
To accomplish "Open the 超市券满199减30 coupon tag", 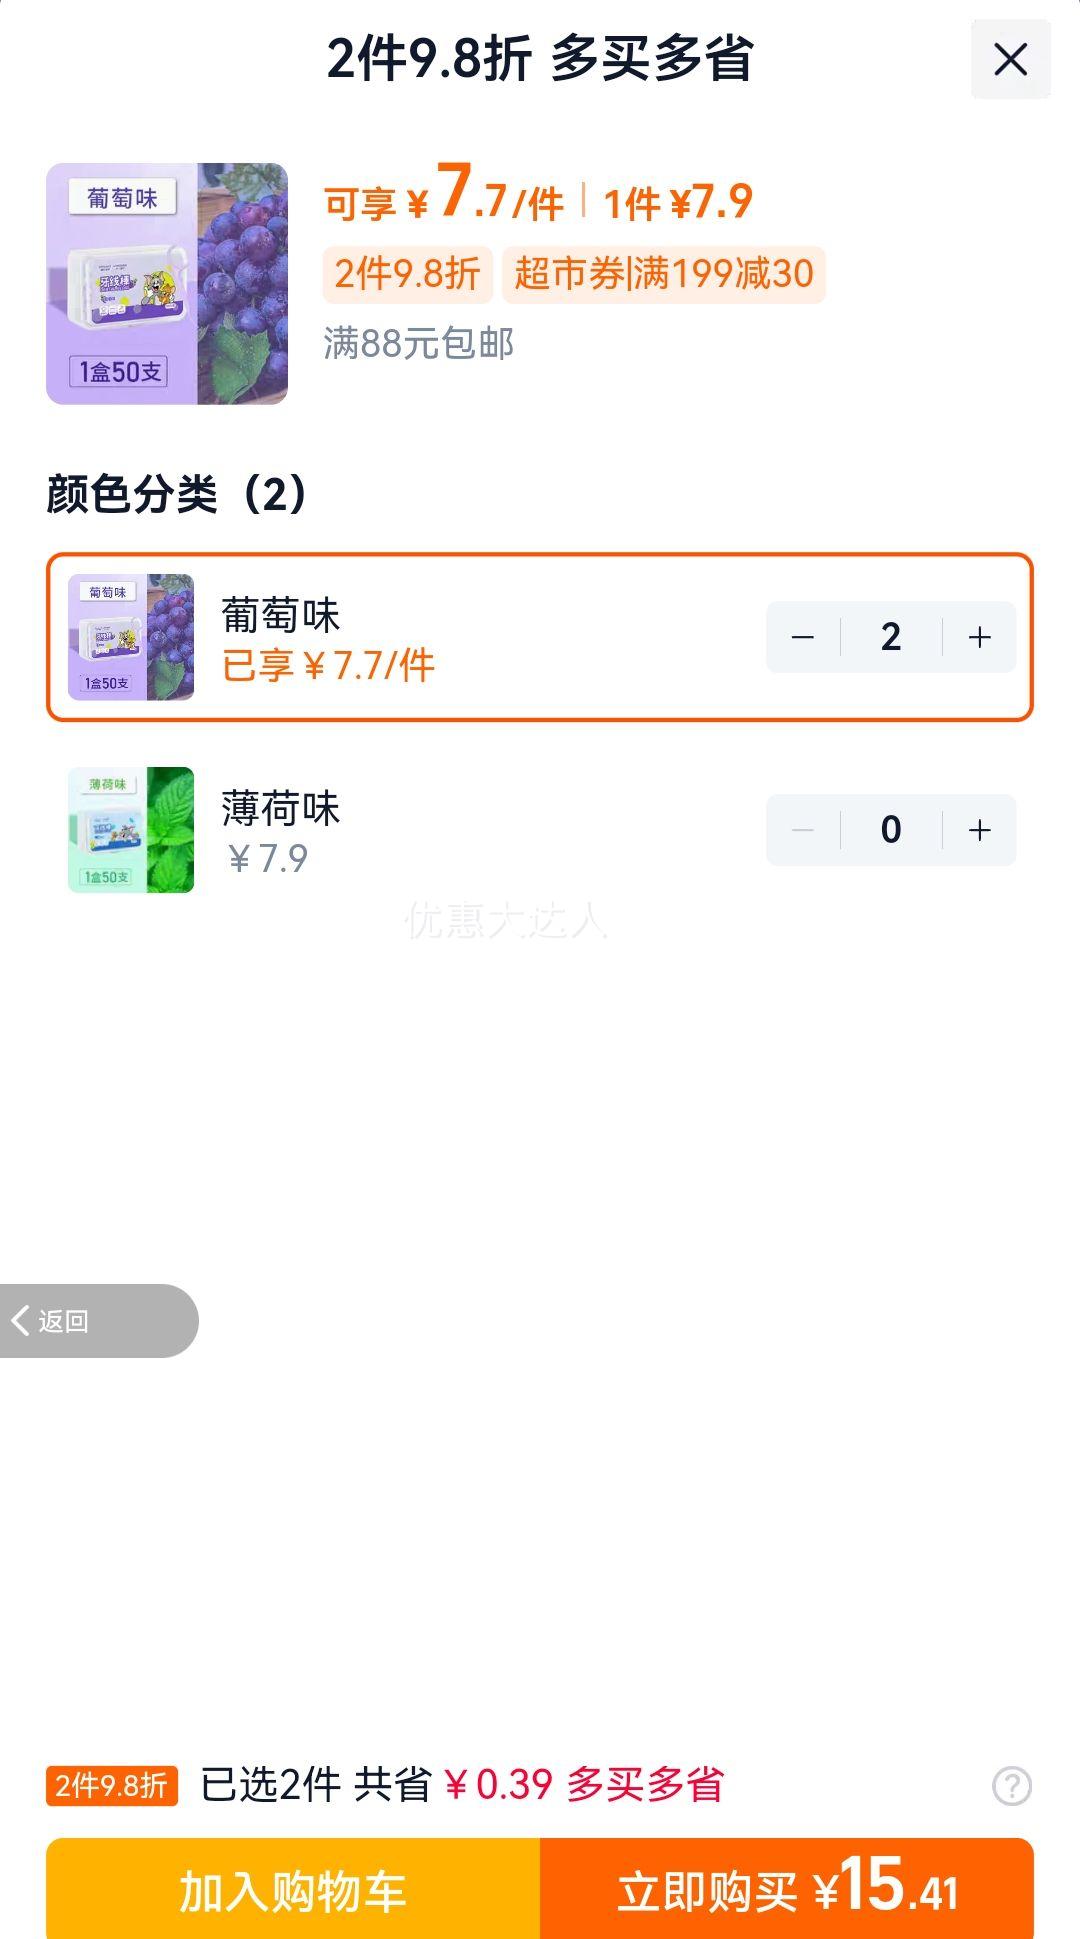I will tap(664, 274).
